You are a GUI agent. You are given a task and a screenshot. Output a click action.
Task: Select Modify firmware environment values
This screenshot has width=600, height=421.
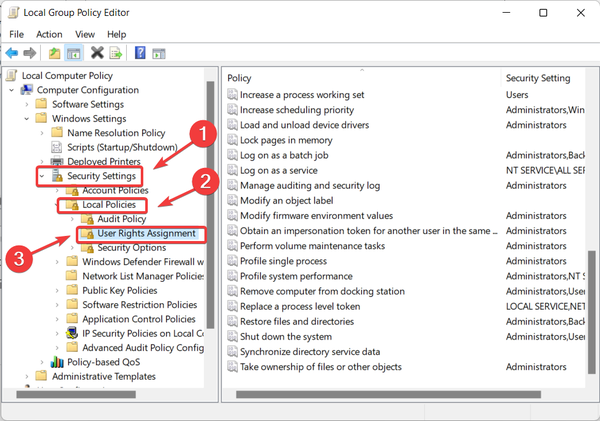[316, 215]
